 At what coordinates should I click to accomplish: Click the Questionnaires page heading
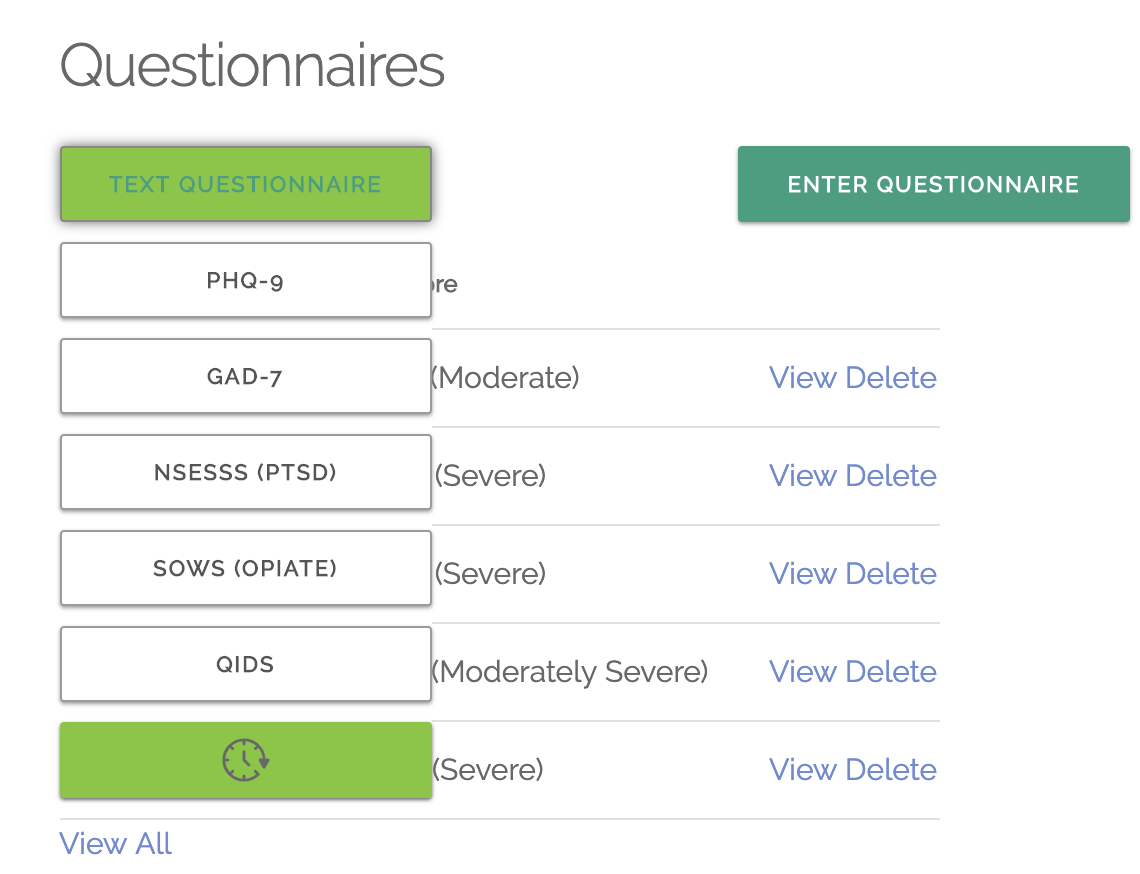[252, 65]
